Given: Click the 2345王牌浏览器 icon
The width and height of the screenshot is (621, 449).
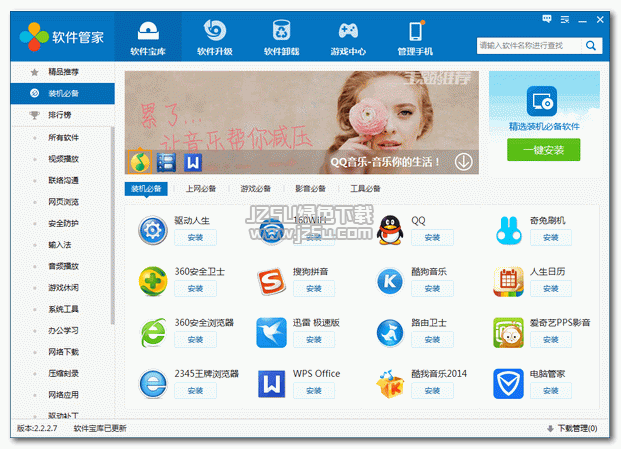Looking at the screenshot, I should point(153,384).
